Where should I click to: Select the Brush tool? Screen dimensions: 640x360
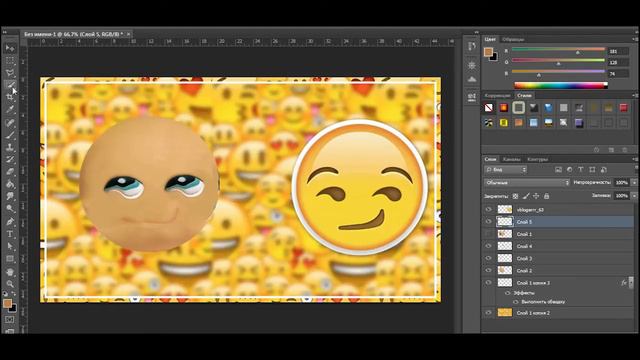pos(10,135)
